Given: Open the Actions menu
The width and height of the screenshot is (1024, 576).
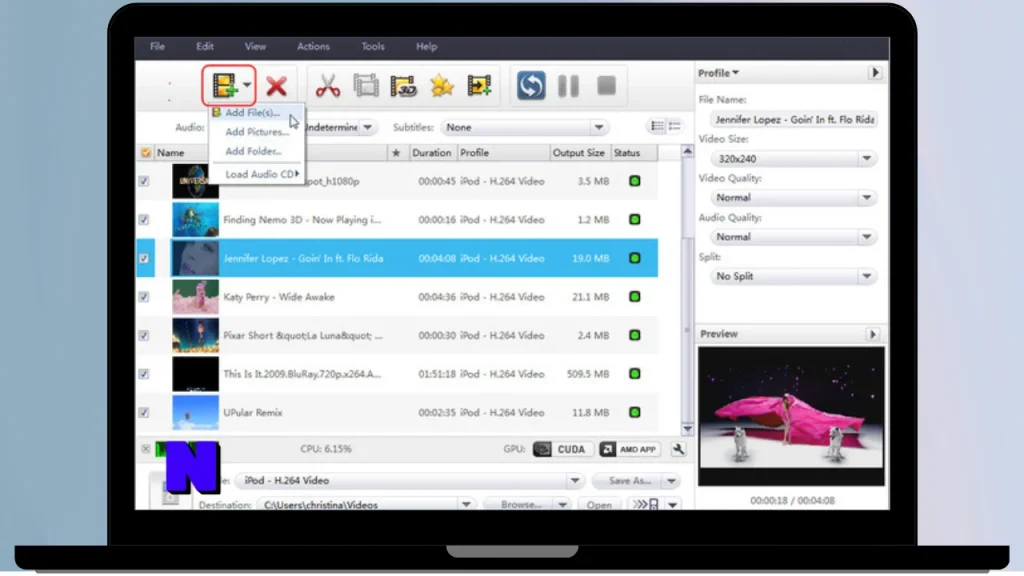Looking at the screenshot, I should [x=313, y=46].
